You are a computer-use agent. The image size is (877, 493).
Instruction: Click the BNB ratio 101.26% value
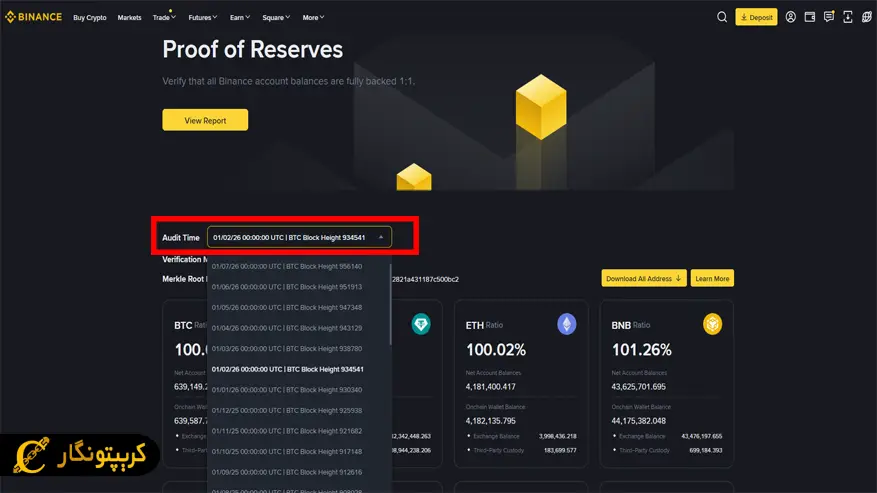click(642, 350)
